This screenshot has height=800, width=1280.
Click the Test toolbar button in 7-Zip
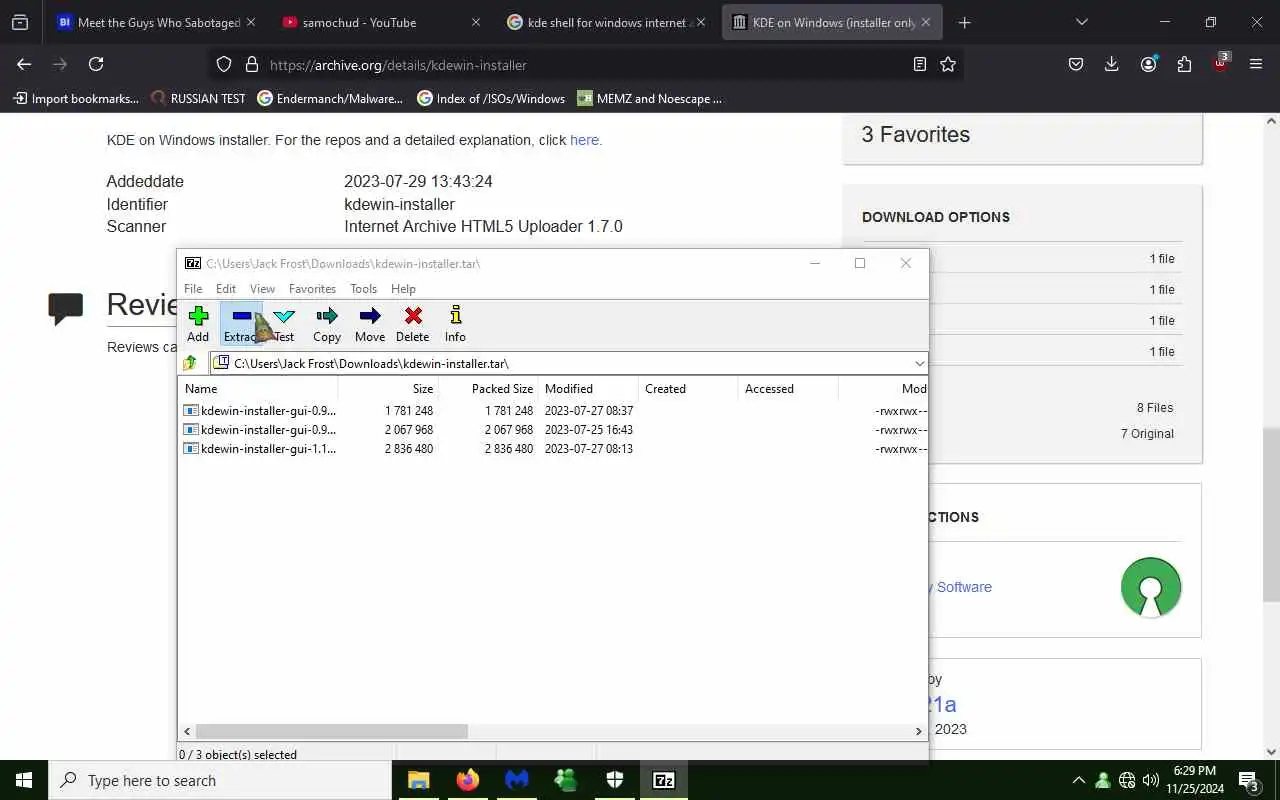(x=284, y=324)
